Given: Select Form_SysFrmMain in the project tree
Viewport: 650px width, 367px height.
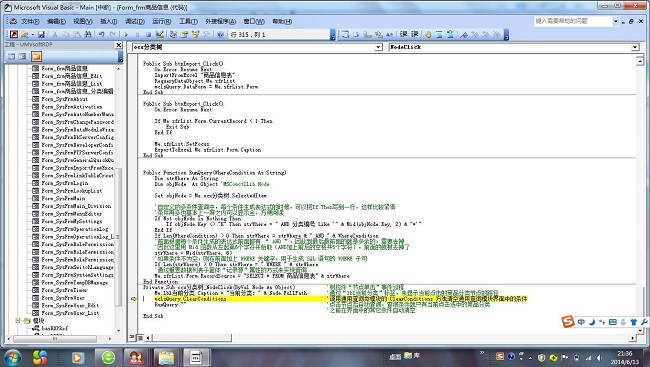Looking at the screenshot, I should point(63,198).
